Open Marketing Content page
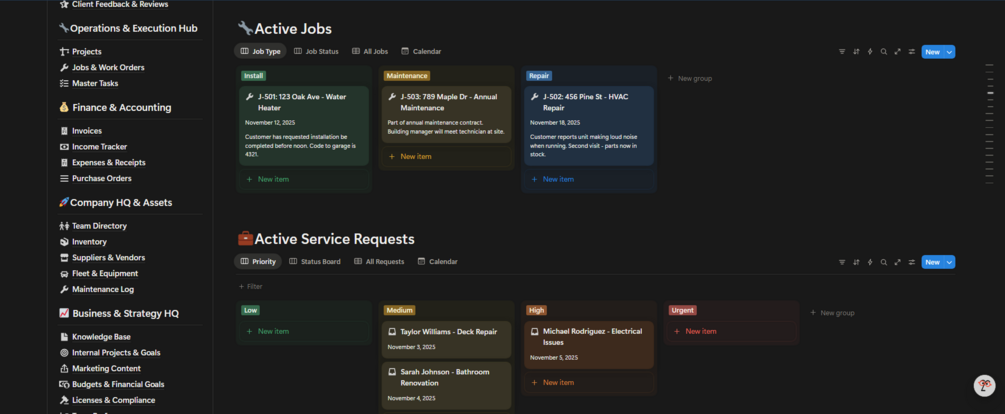 click(106, 368)
